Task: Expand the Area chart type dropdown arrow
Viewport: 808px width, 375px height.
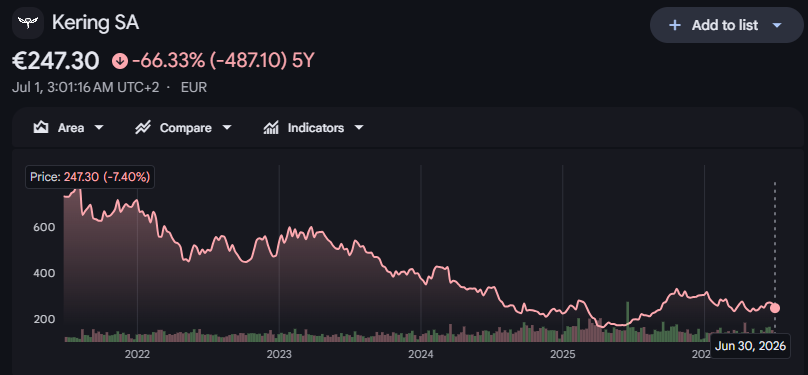Action: pos(99,128)
